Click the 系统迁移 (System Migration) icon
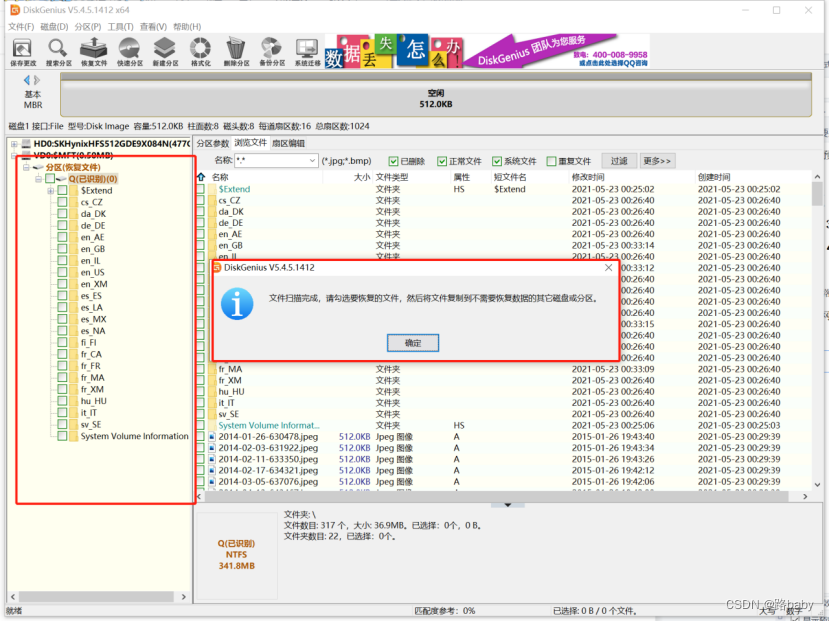The image size is (829, 621). click(x=307, y=50)
